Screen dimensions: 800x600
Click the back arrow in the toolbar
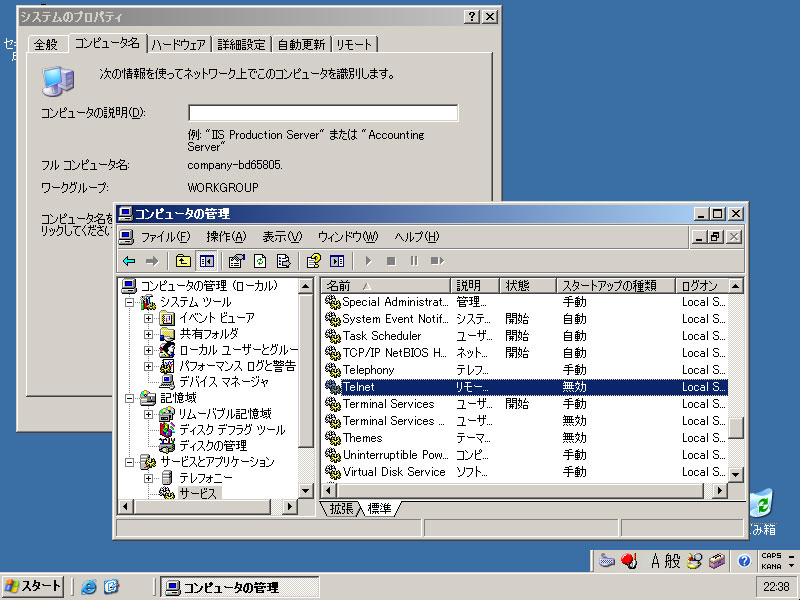129,261
